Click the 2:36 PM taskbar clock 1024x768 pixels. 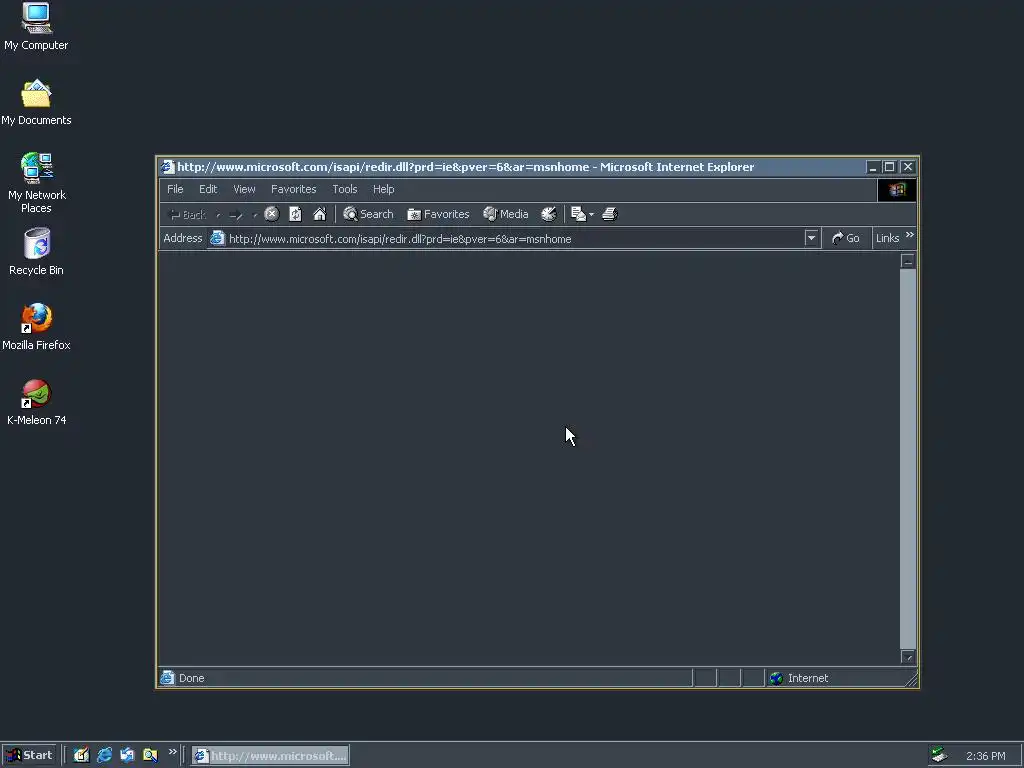click(x=985, y=756)
